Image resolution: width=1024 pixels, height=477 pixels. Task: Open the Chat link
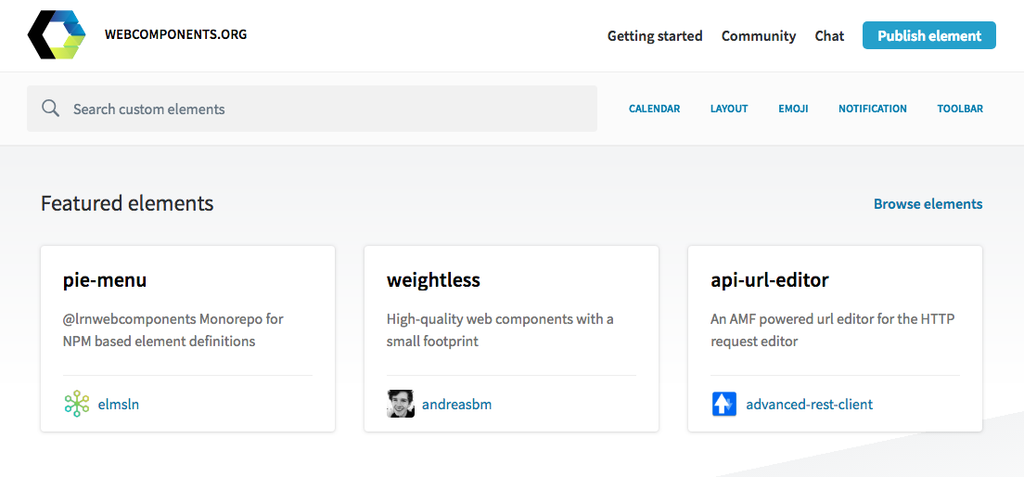coord(829,36)
